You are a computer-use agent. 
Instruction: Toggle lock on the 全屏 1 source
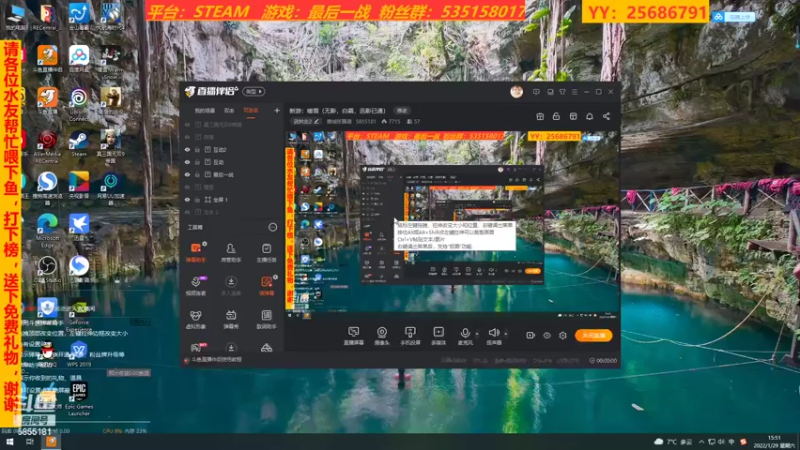point(197,199)
